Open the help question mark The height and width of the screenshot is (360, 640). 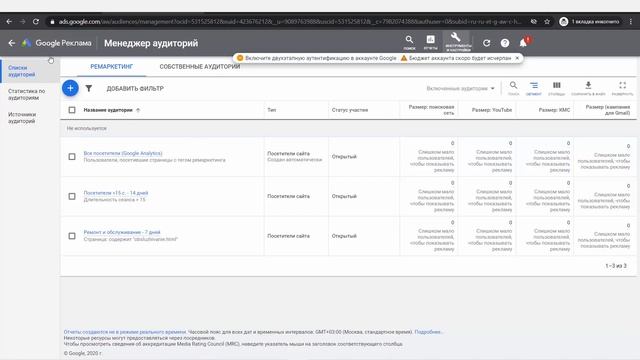505,43
